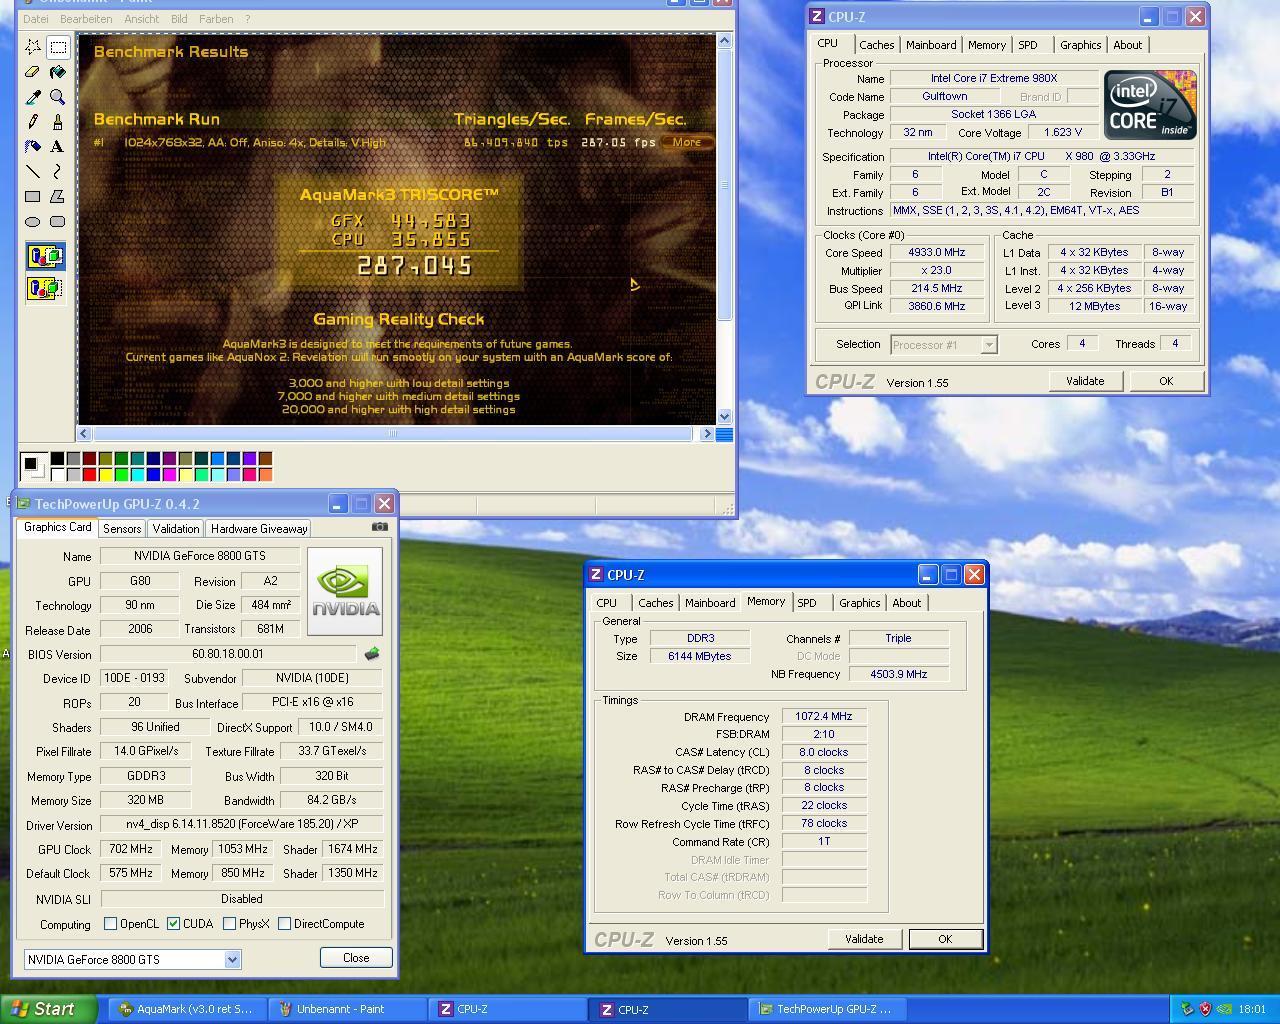1280x1024 pixels.
Task: Open the Bearbeiten menu in Paint
Action: pyautogui.click(x=86, y=19)
